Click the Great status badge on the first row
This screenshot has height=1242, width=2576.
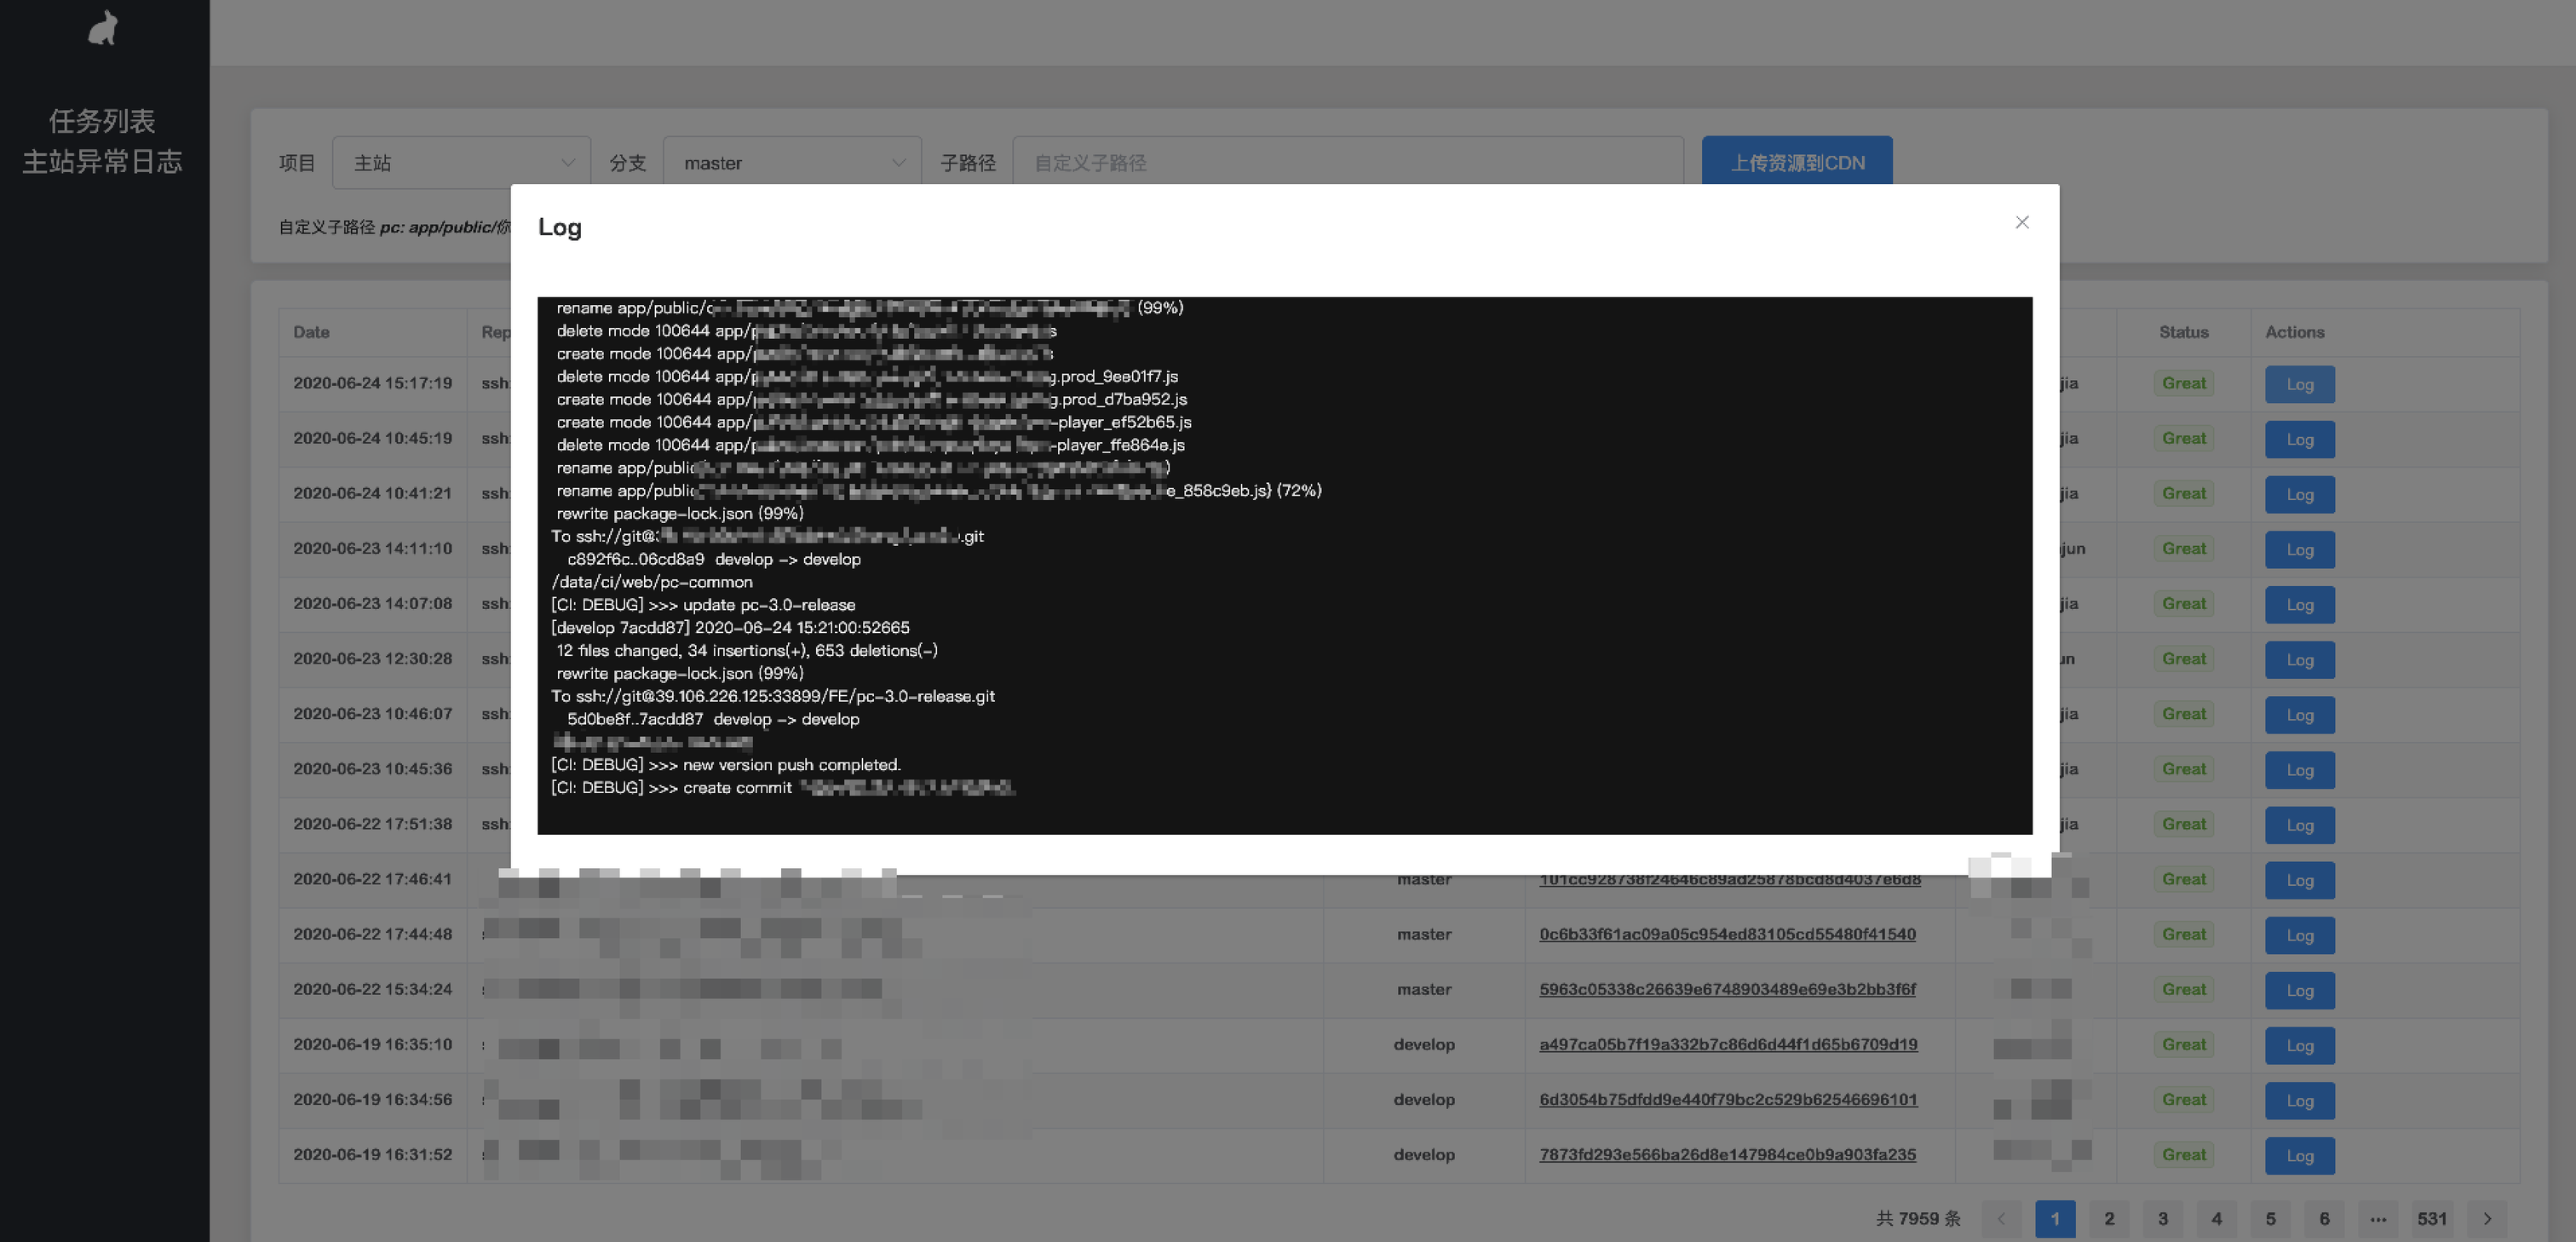pos(2183,383)
